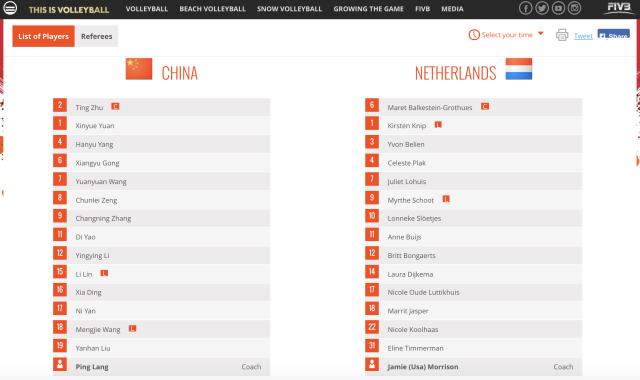Viewport: 640px width, 380px height.
Task: Open the Media menu item
Action: pos(452,9)
